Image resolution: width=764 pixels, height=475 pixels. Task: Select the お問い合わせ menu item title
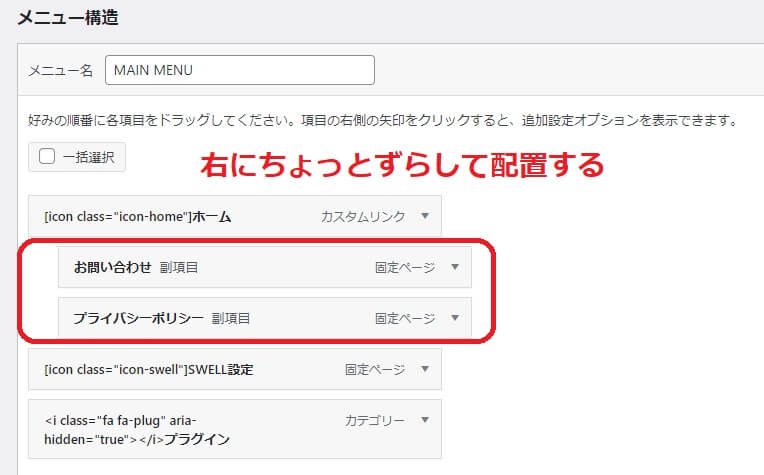tap(113, 267)
